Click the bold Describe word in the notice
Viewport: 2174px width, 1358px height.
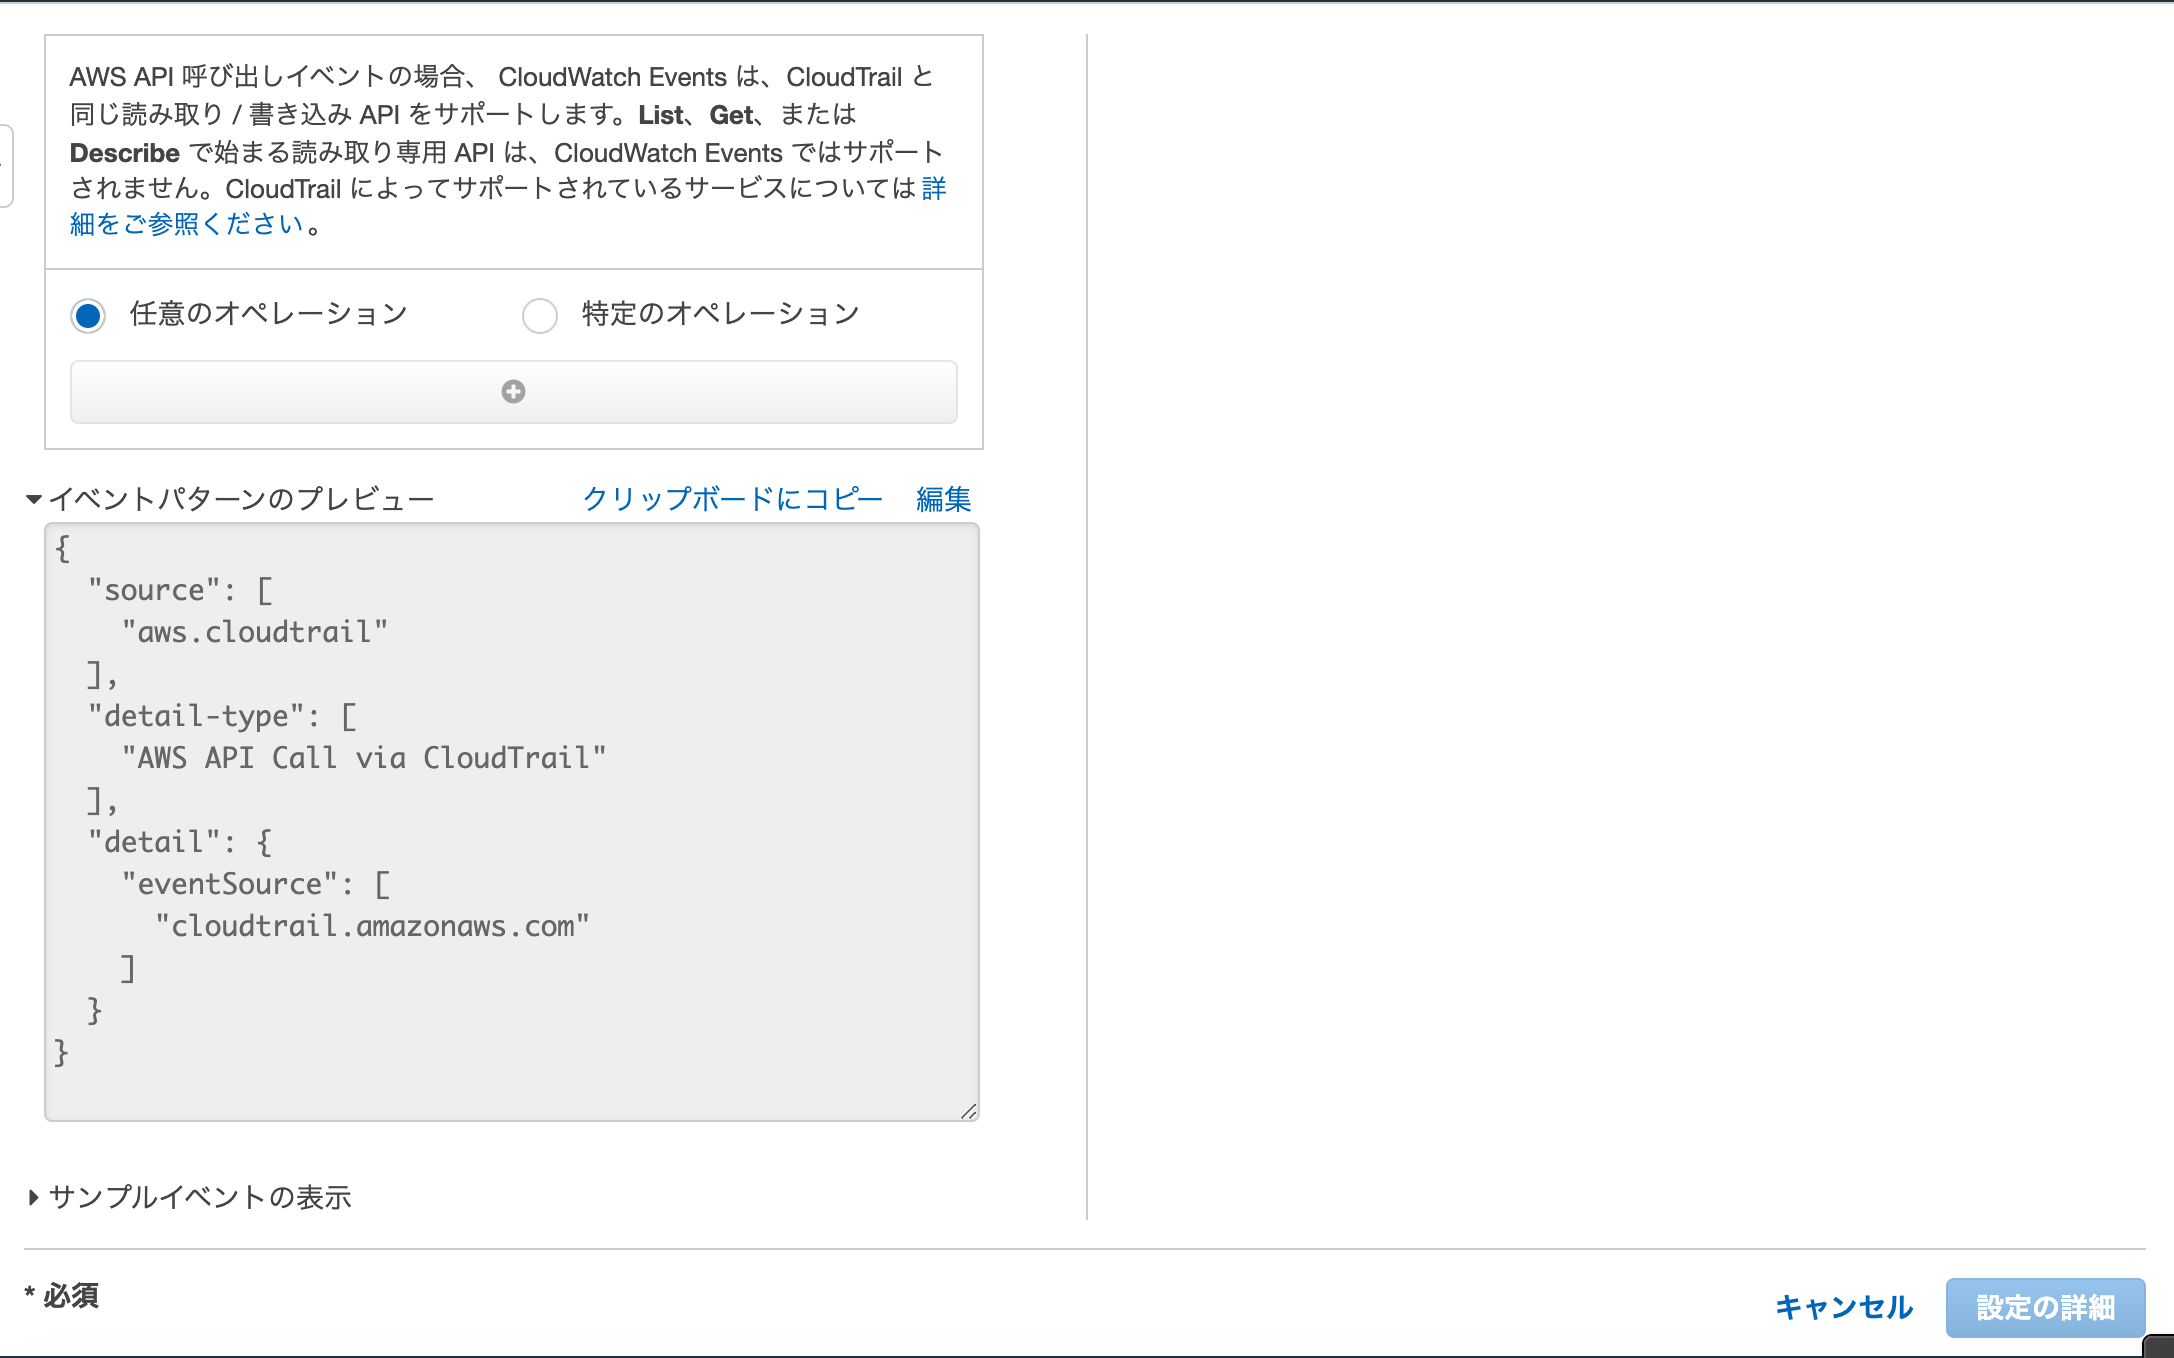[125, 153]
